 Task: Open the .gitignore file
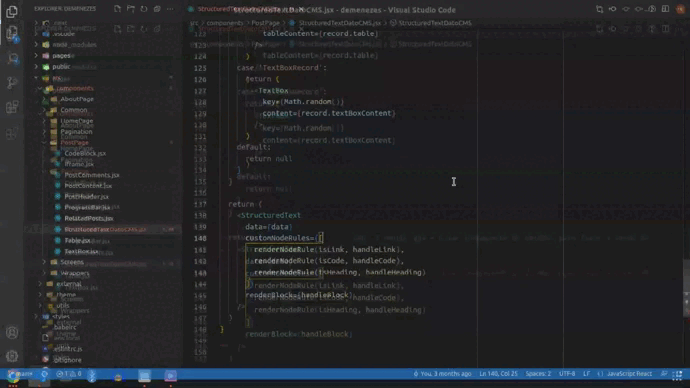[x=67, y=360]
